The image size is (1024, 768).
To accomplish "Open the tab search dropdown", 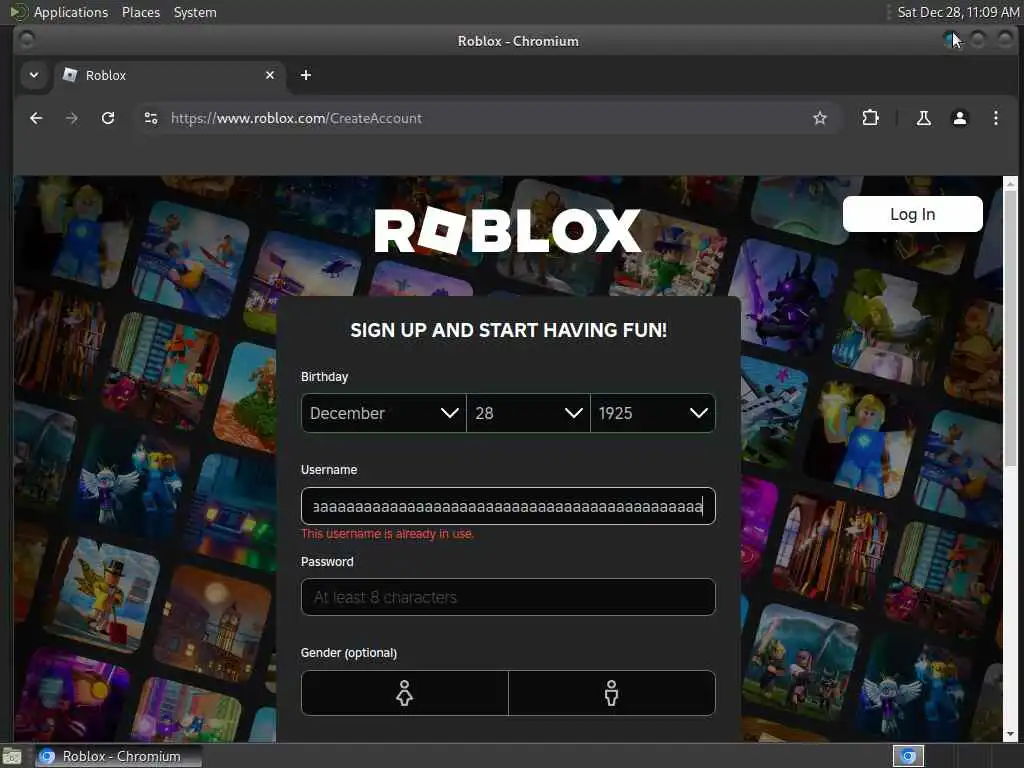I will click(x=34, y=75).
